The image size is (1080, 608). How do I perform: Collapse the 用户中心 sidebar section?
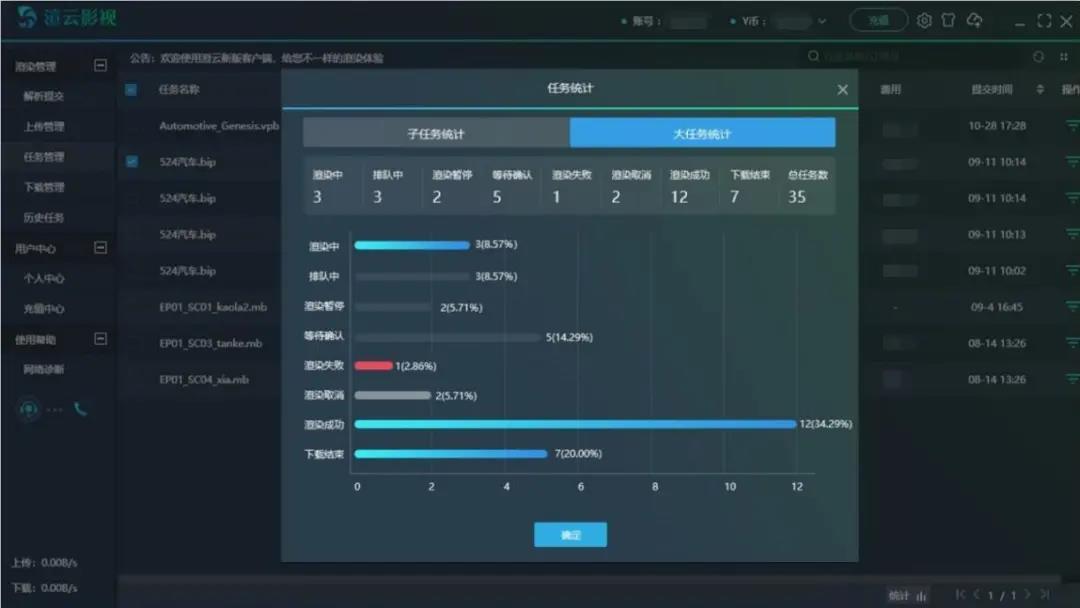(x=100, y=247)
